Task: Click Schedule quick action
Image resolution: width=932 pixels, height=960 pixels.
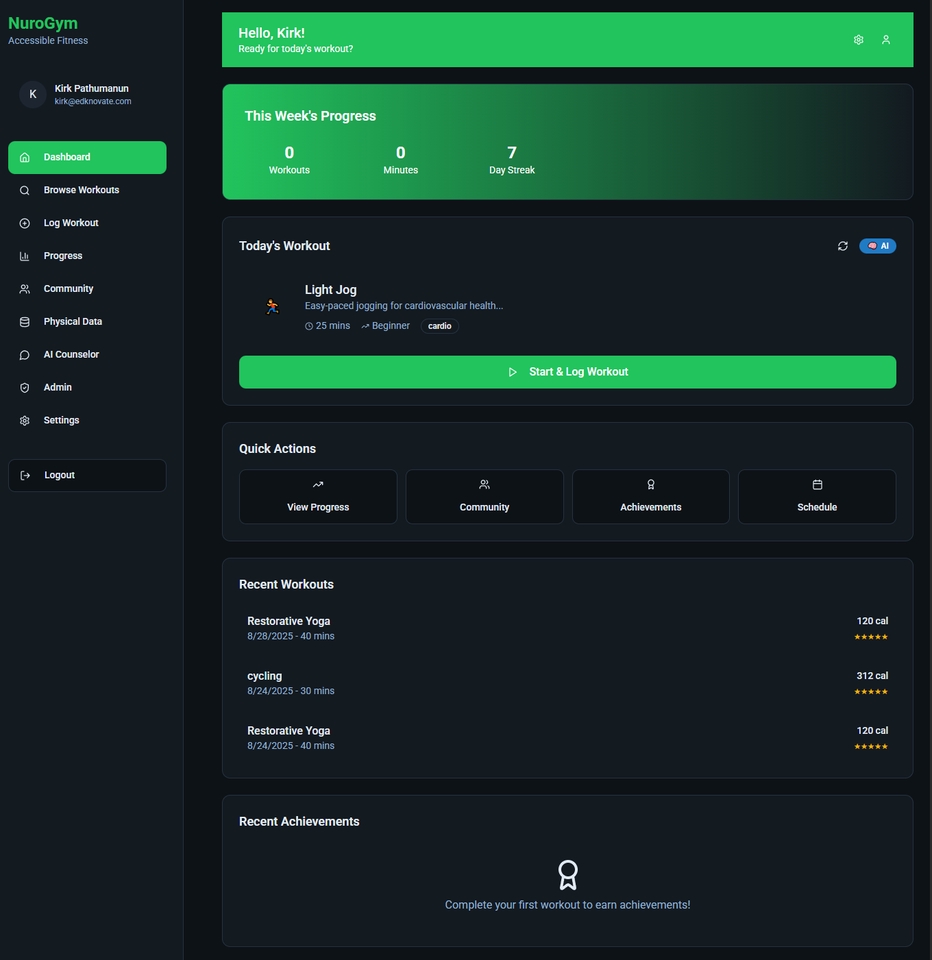Action: [817, 497]
